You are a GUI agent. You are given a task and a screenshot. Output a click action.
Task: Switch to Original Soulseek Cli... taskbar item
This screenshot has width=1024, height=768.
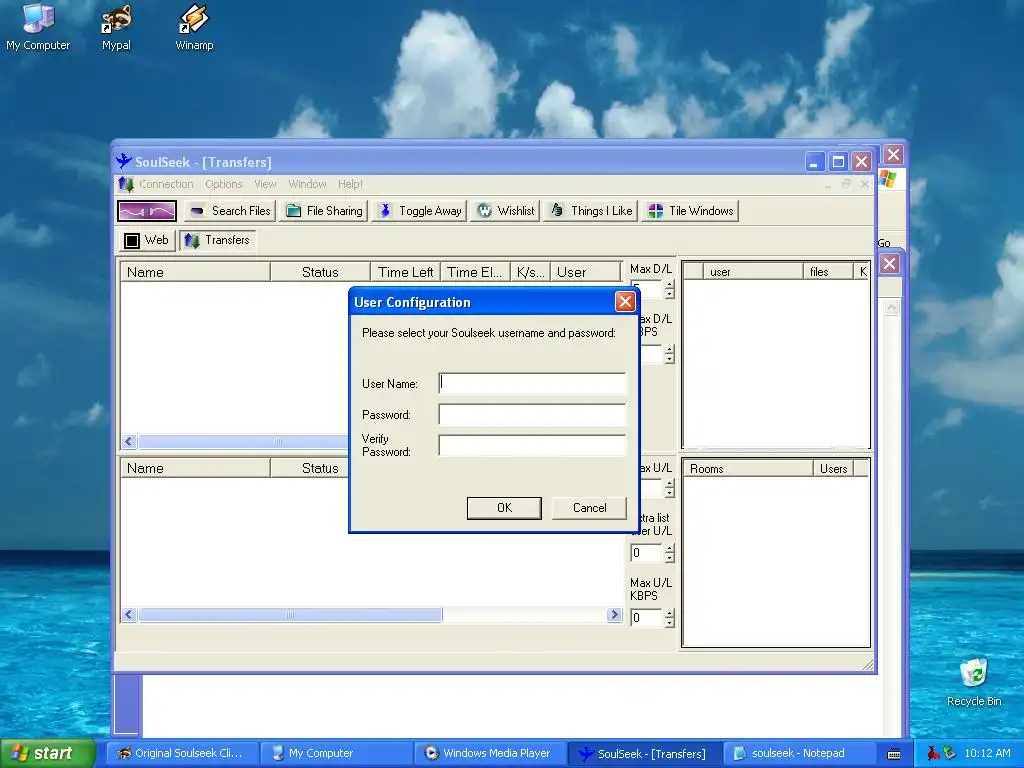pyautogui.click(x=181, y=753)
